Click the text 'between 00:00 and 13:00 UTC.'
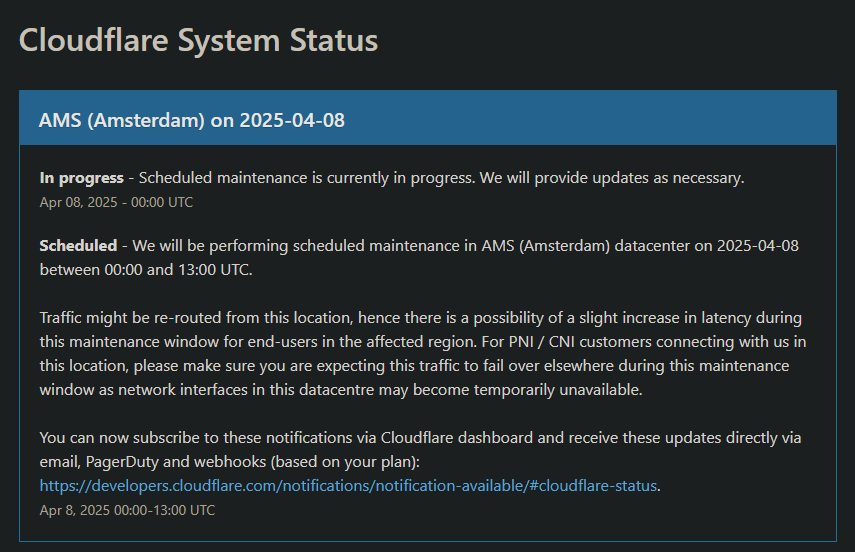The height and width of the screenshot is (552, 855). click(x=146, y=269)
